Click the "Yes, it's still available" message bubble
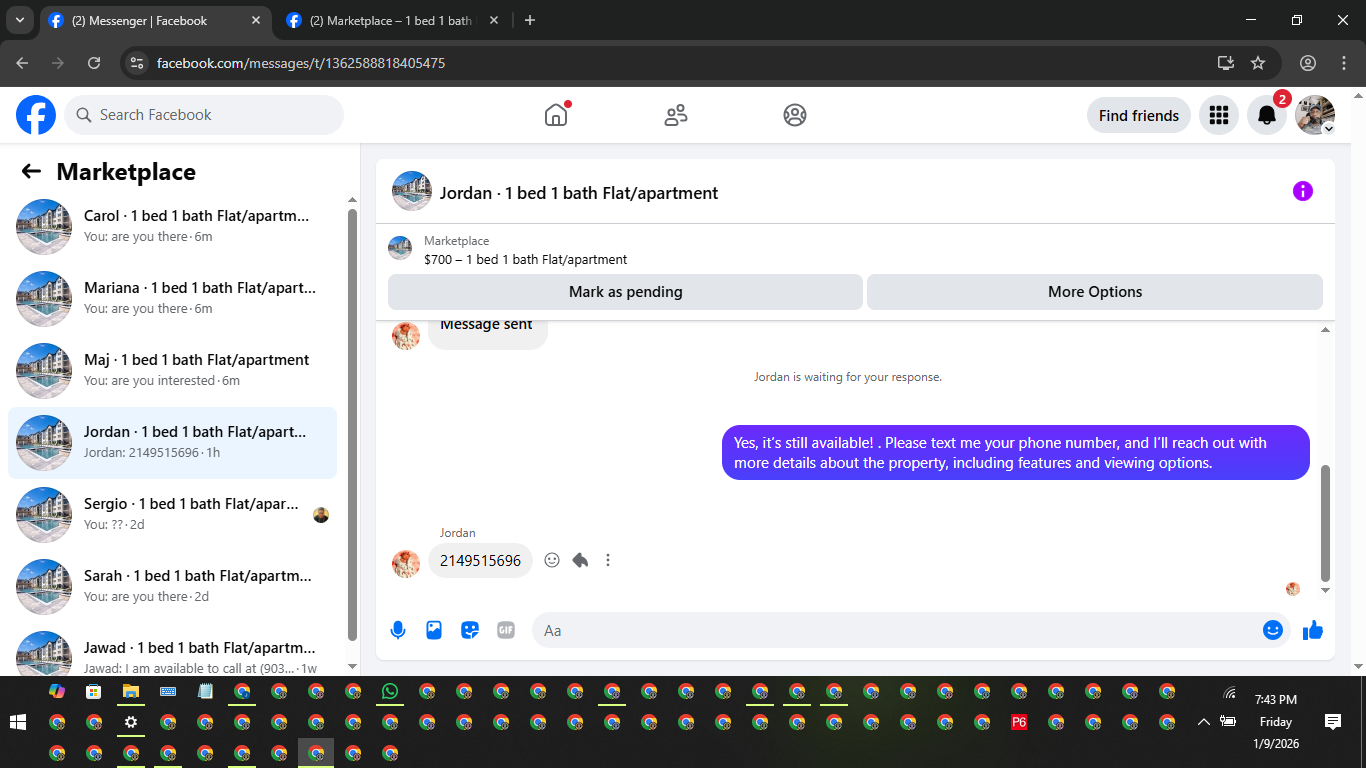1366x768 pixels. point(1015,453)
